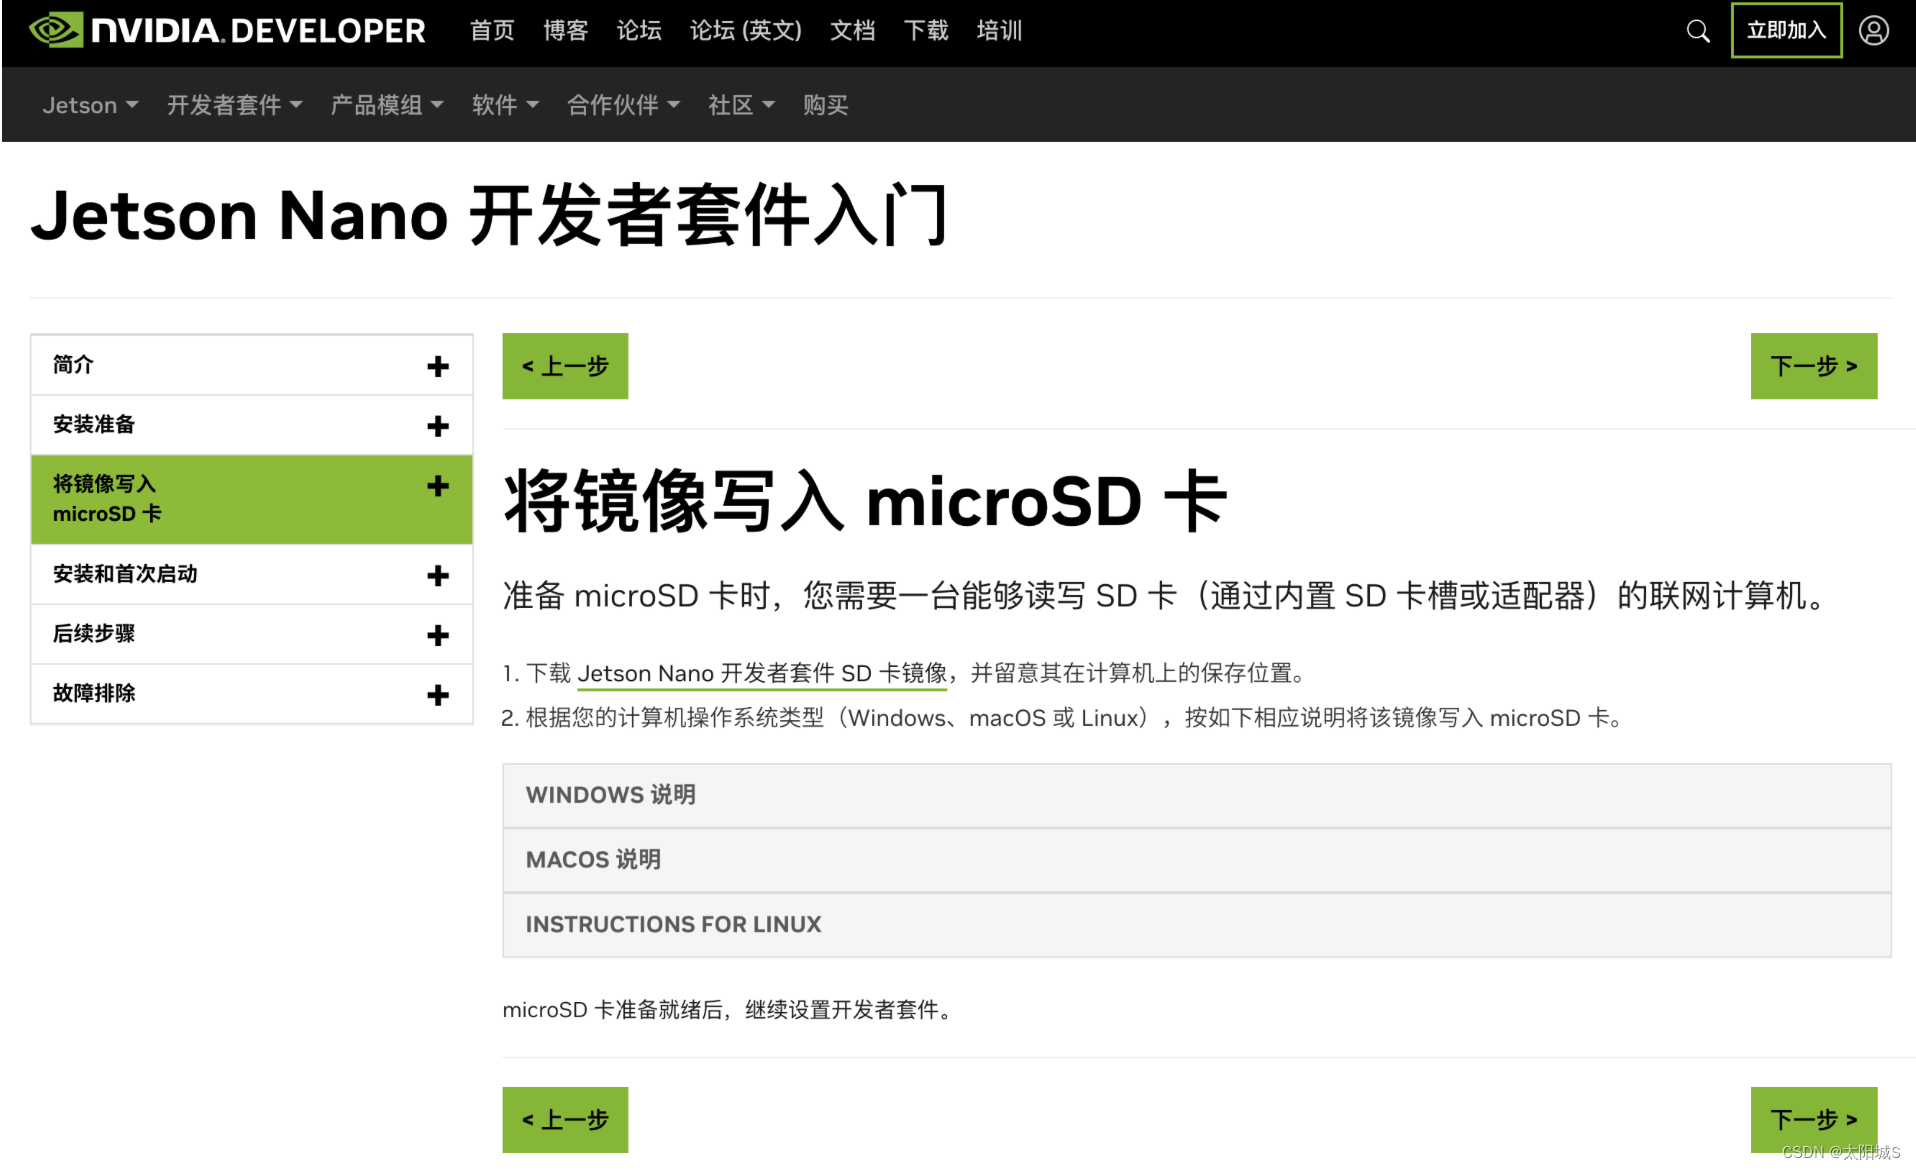This screenshot has width=1916, height=1170.
Task: Select 简介 sidebar item text
Action: click(73, 365)
